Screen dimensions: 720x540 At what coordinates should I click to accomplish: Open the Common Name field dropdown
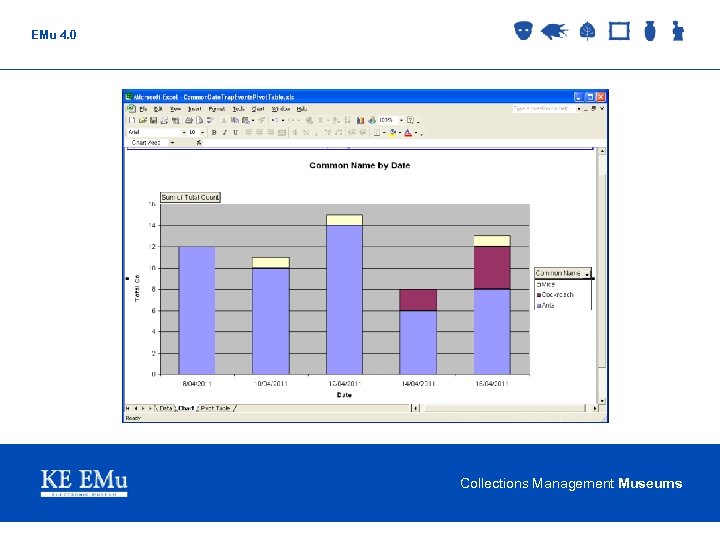[x=587, y=273]
